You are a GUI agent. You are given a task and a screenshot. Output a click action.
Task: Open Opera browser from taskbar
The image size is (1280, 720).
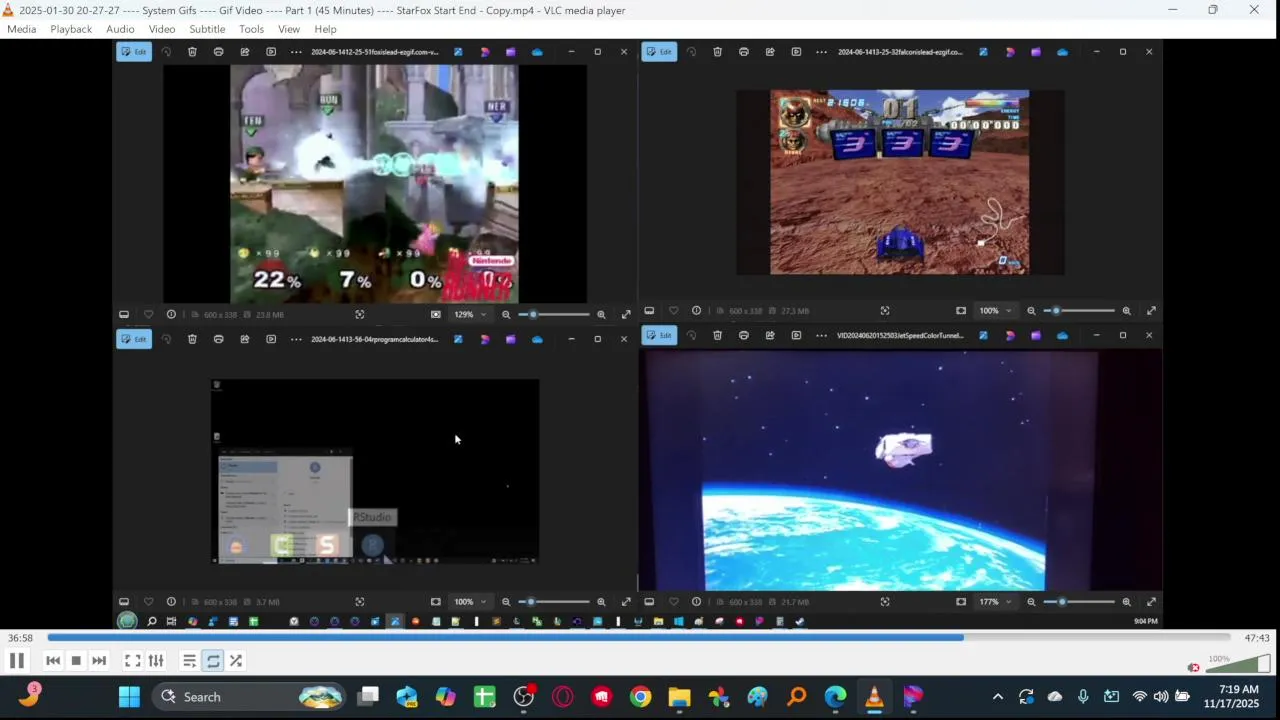pyautogui.click(x=562, y=697)
